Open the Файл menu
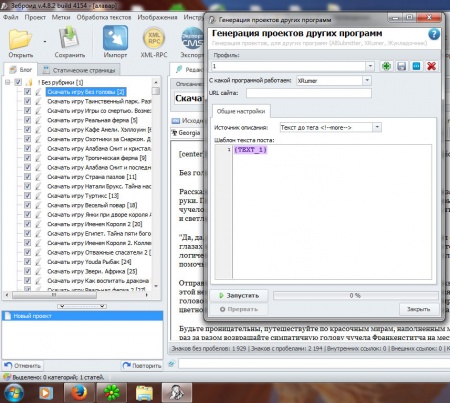 (11, 17)
